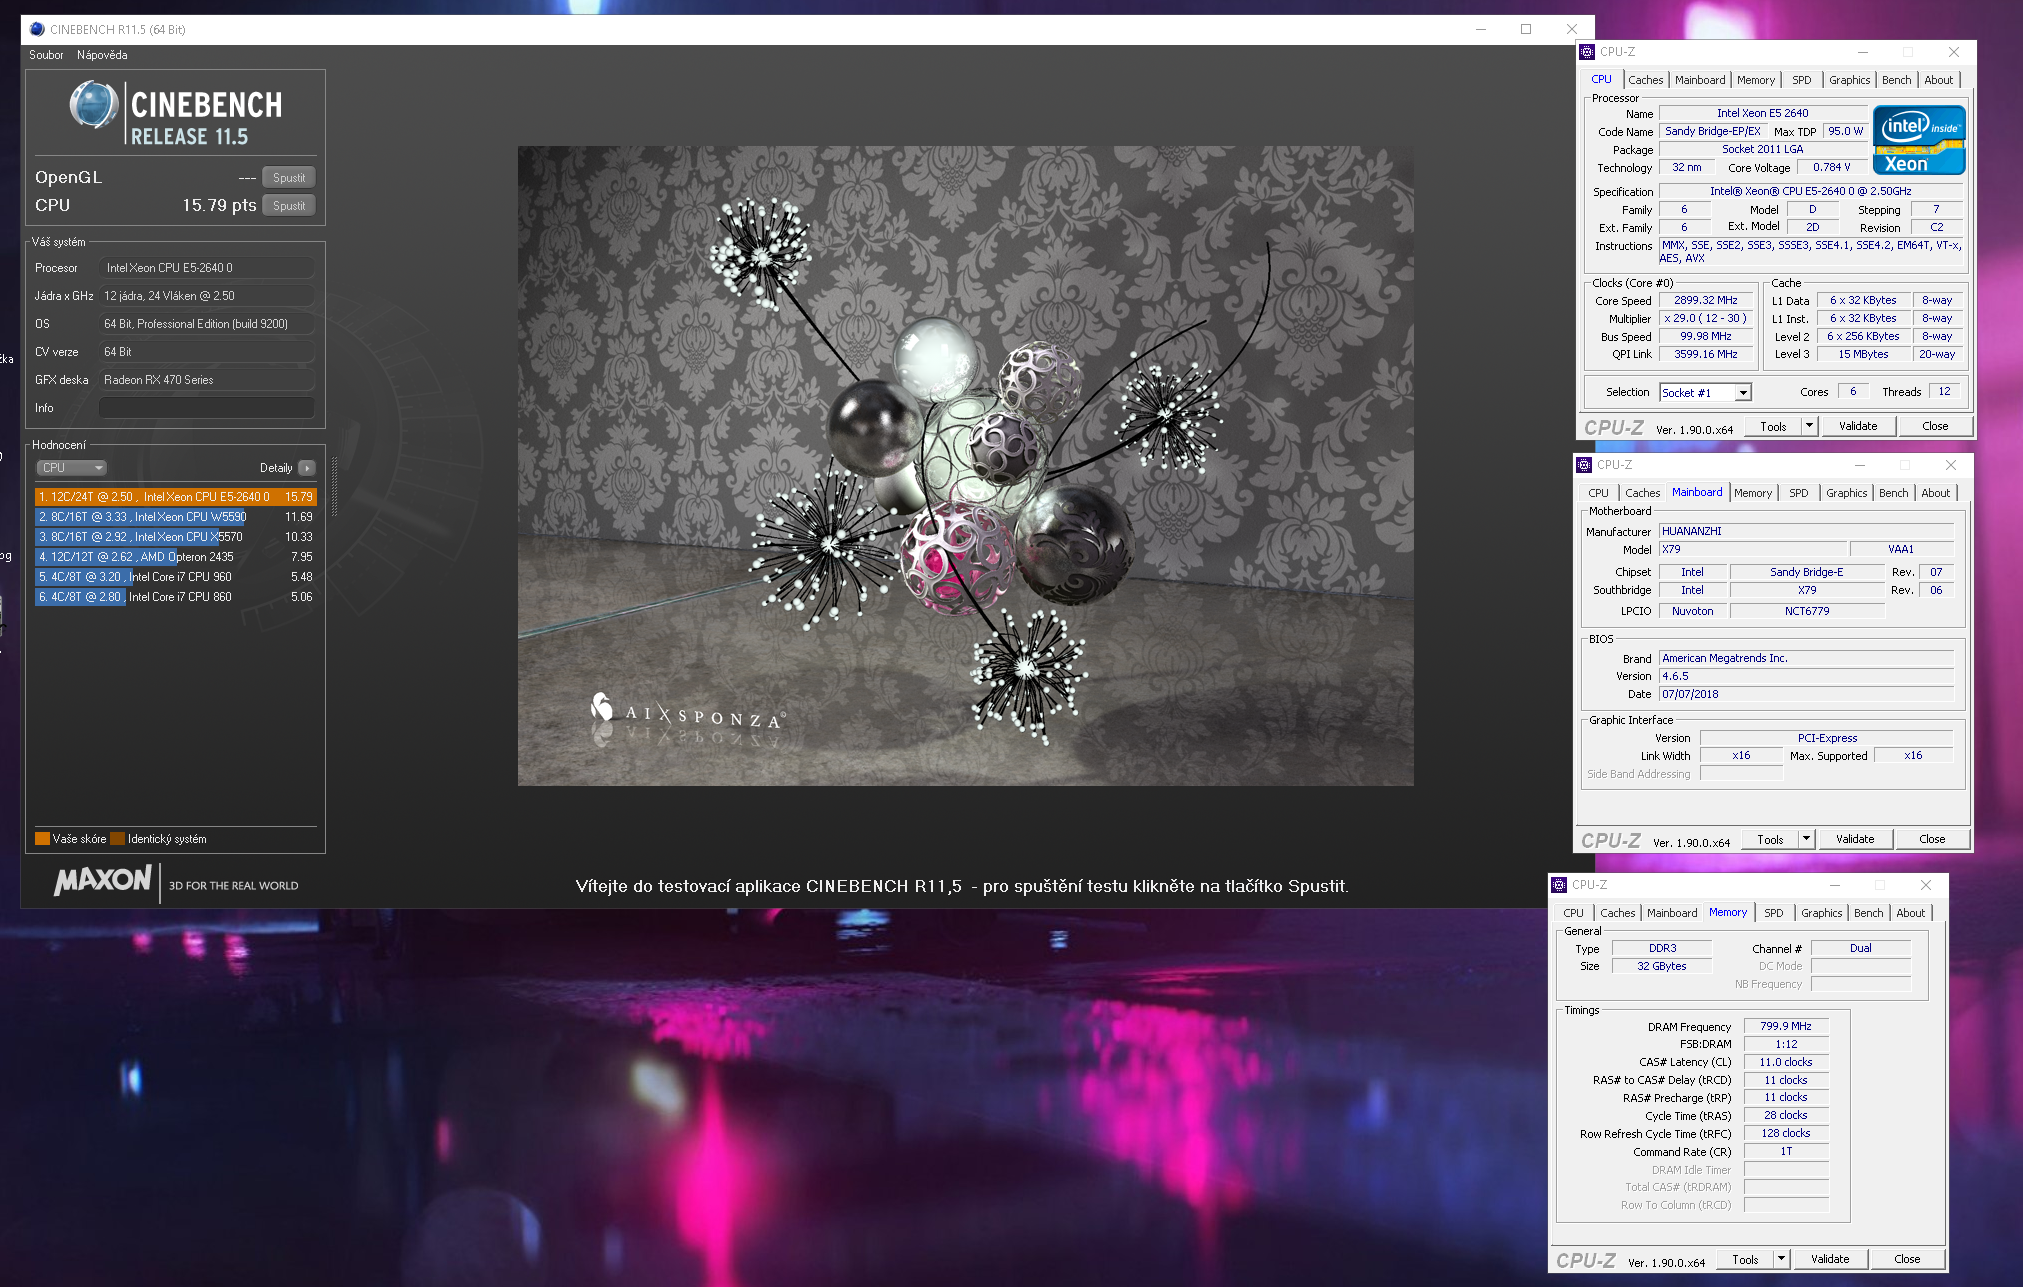
Task: Open the CPU tab in middle CPU-Z window
Action: [1598, 493]
